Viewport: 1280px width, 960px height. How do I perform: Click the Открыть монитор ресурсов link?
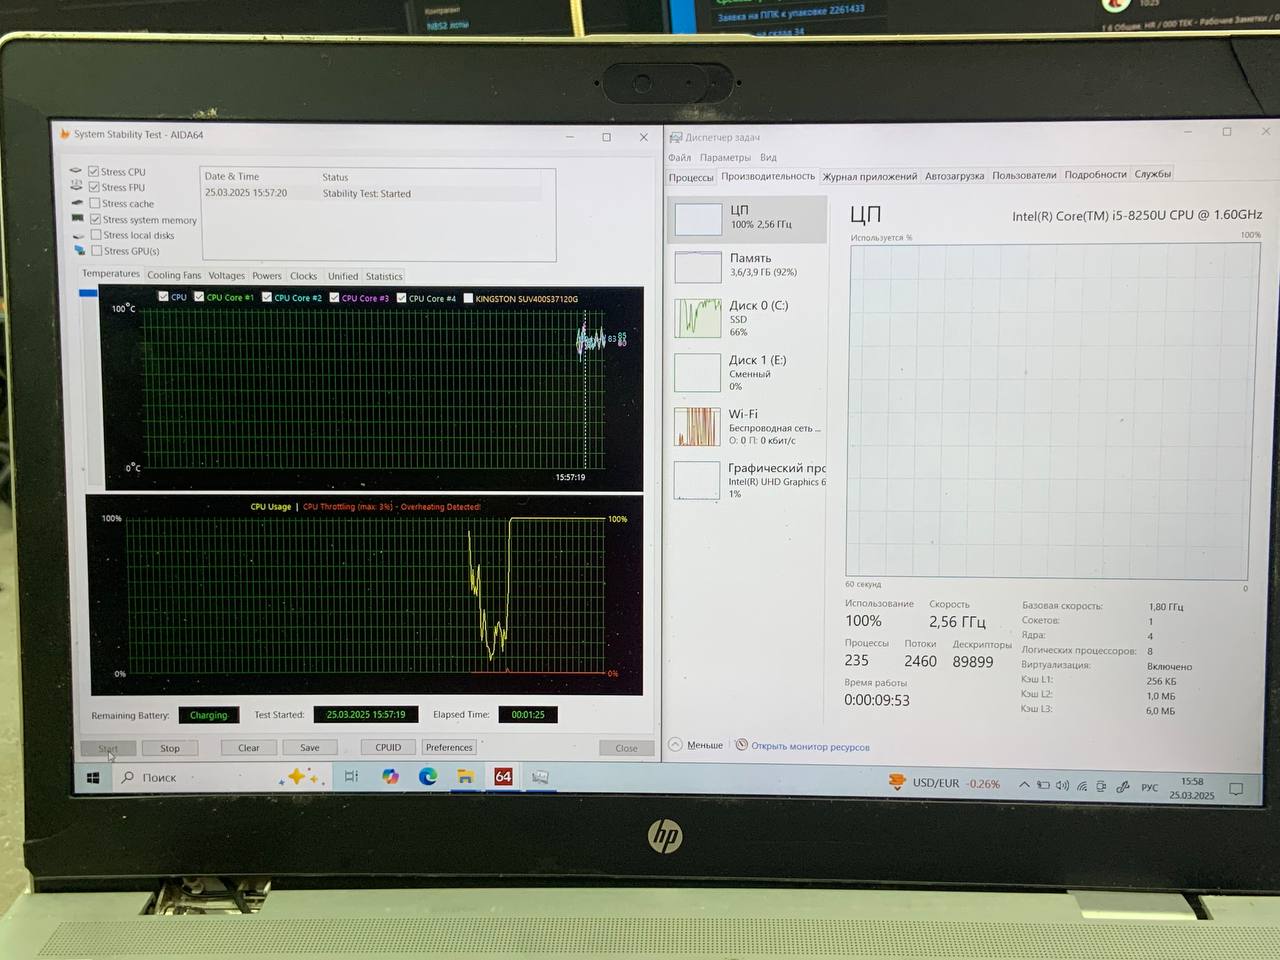coord(809,746)
